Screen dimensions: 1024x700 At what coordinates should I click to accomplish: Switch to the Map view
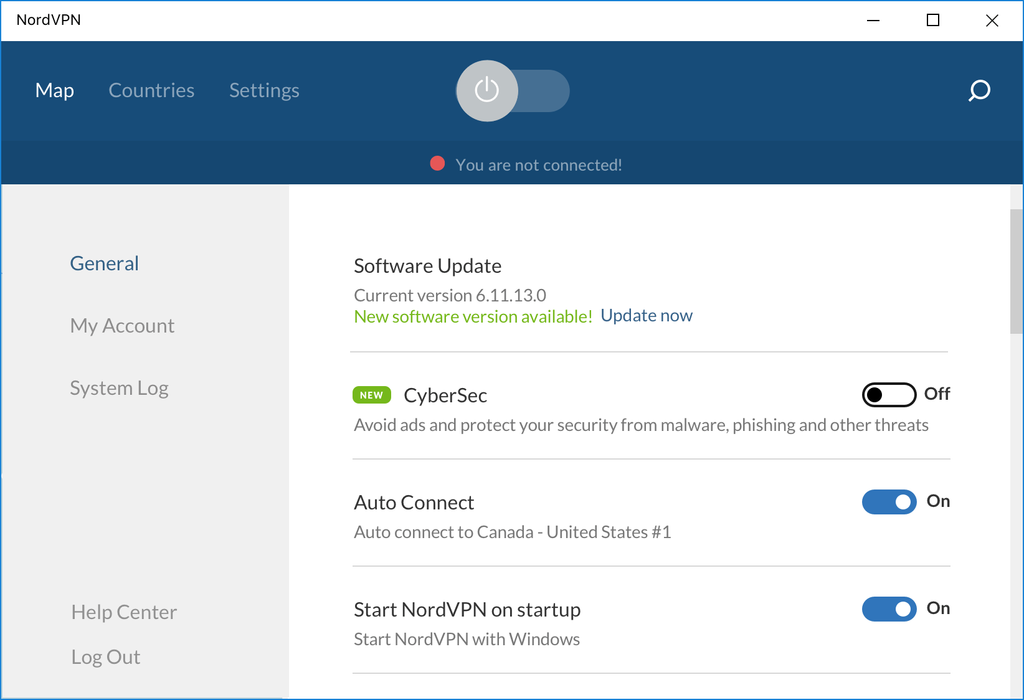pos(54,90)
